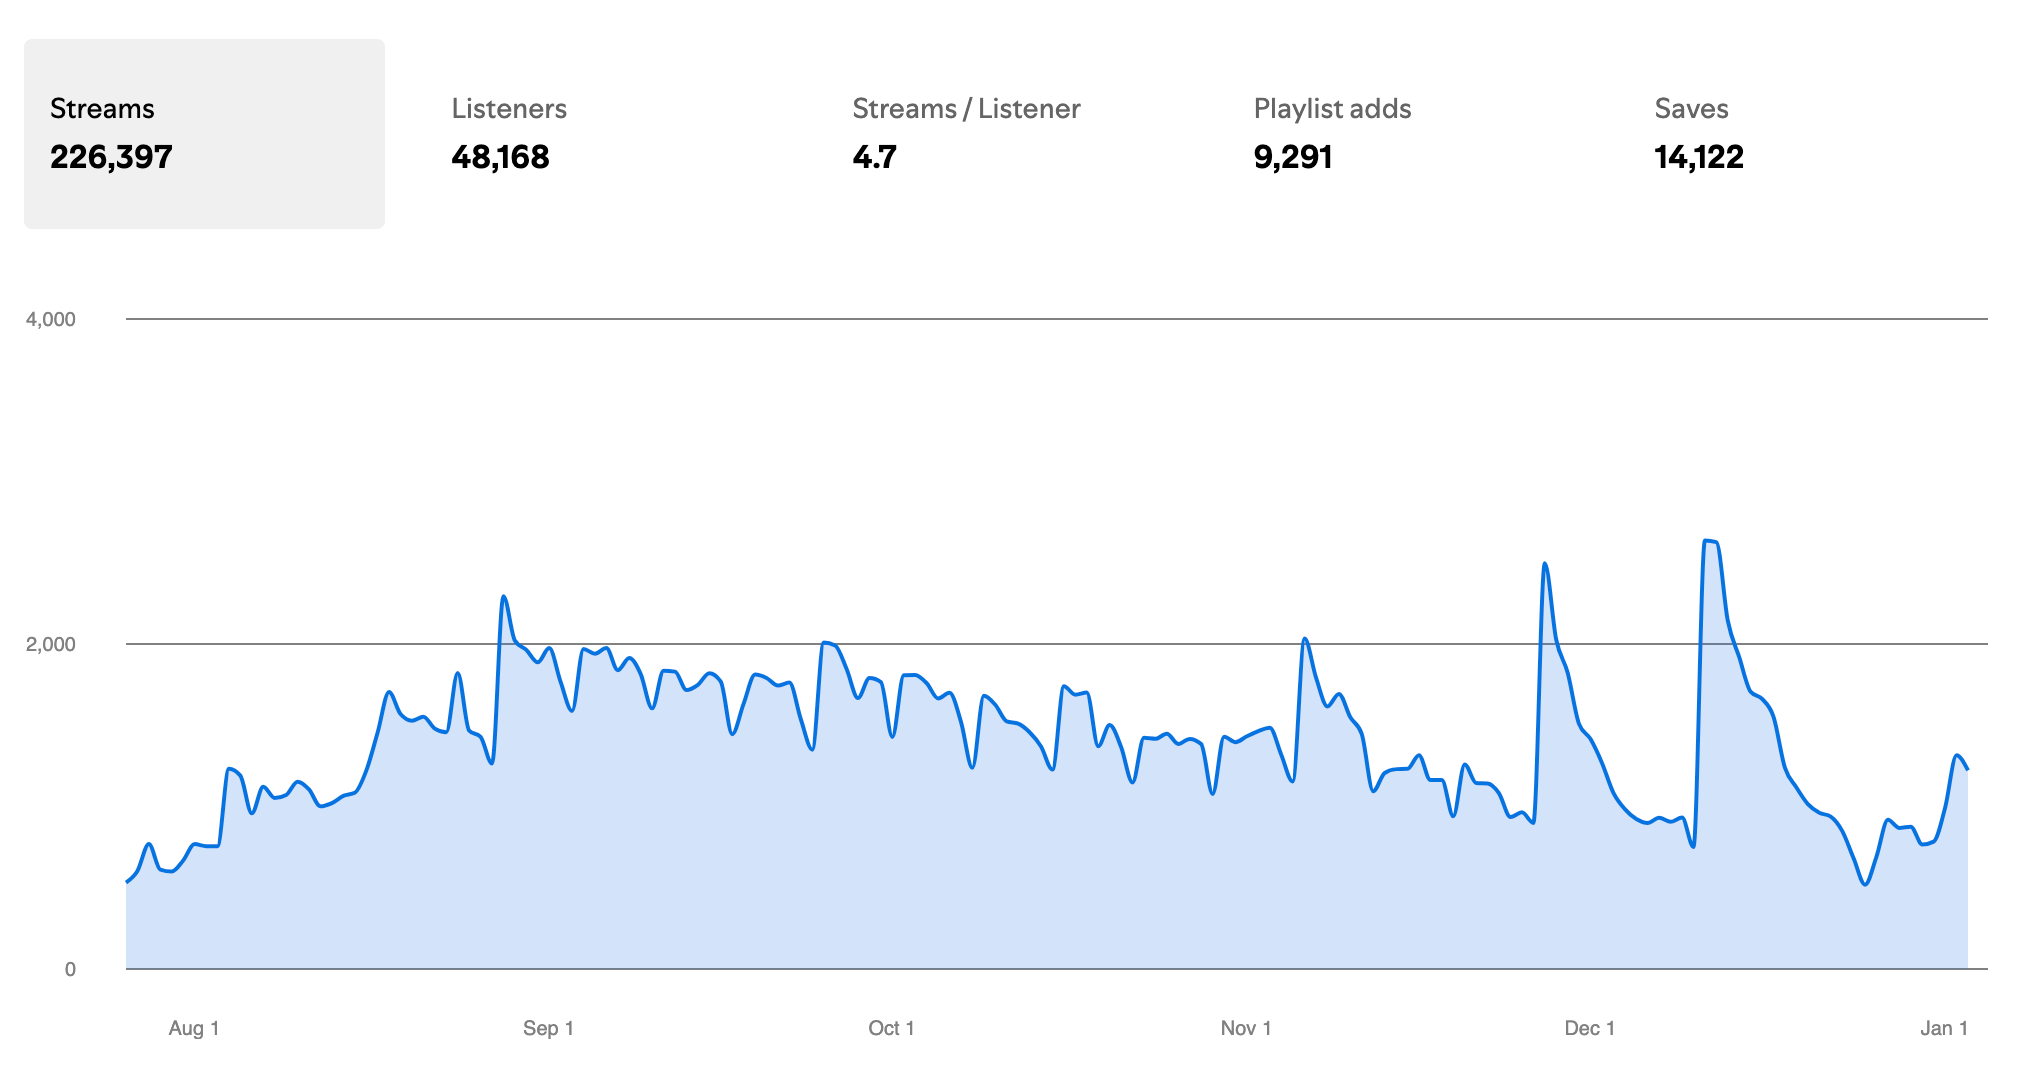This screenshot has height=1070, width=2024.
Task: Click the Jan 1 date label
Action: [1943, 1028]
